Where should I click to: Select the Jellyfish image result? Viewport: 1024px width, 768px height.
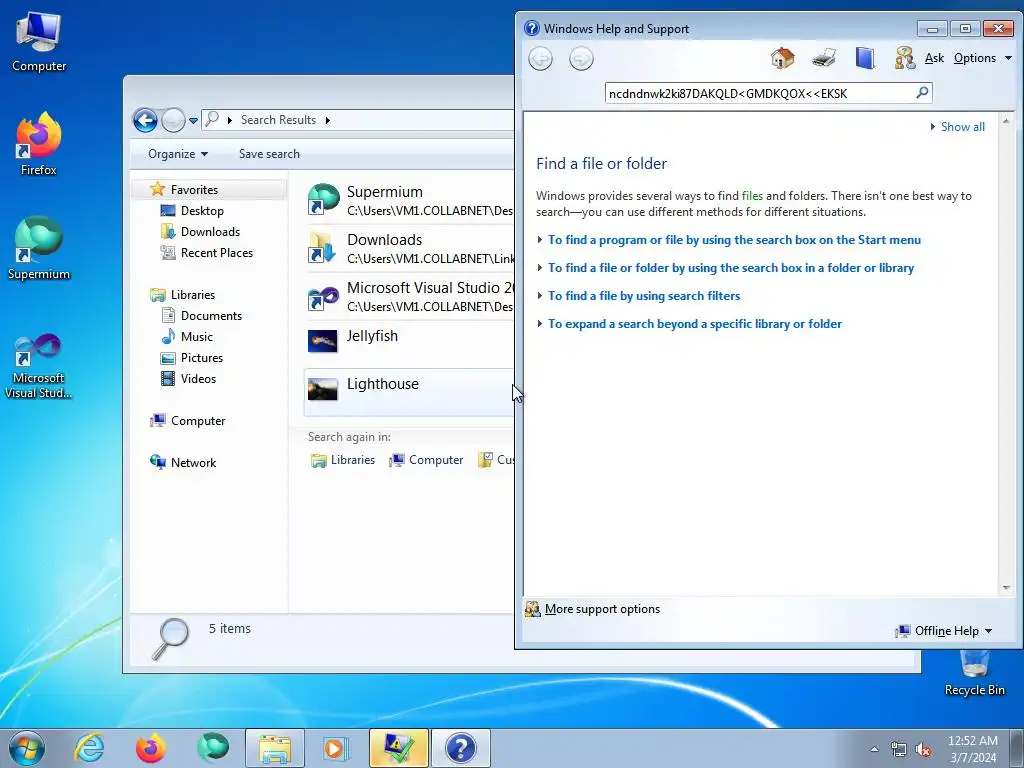409,341
